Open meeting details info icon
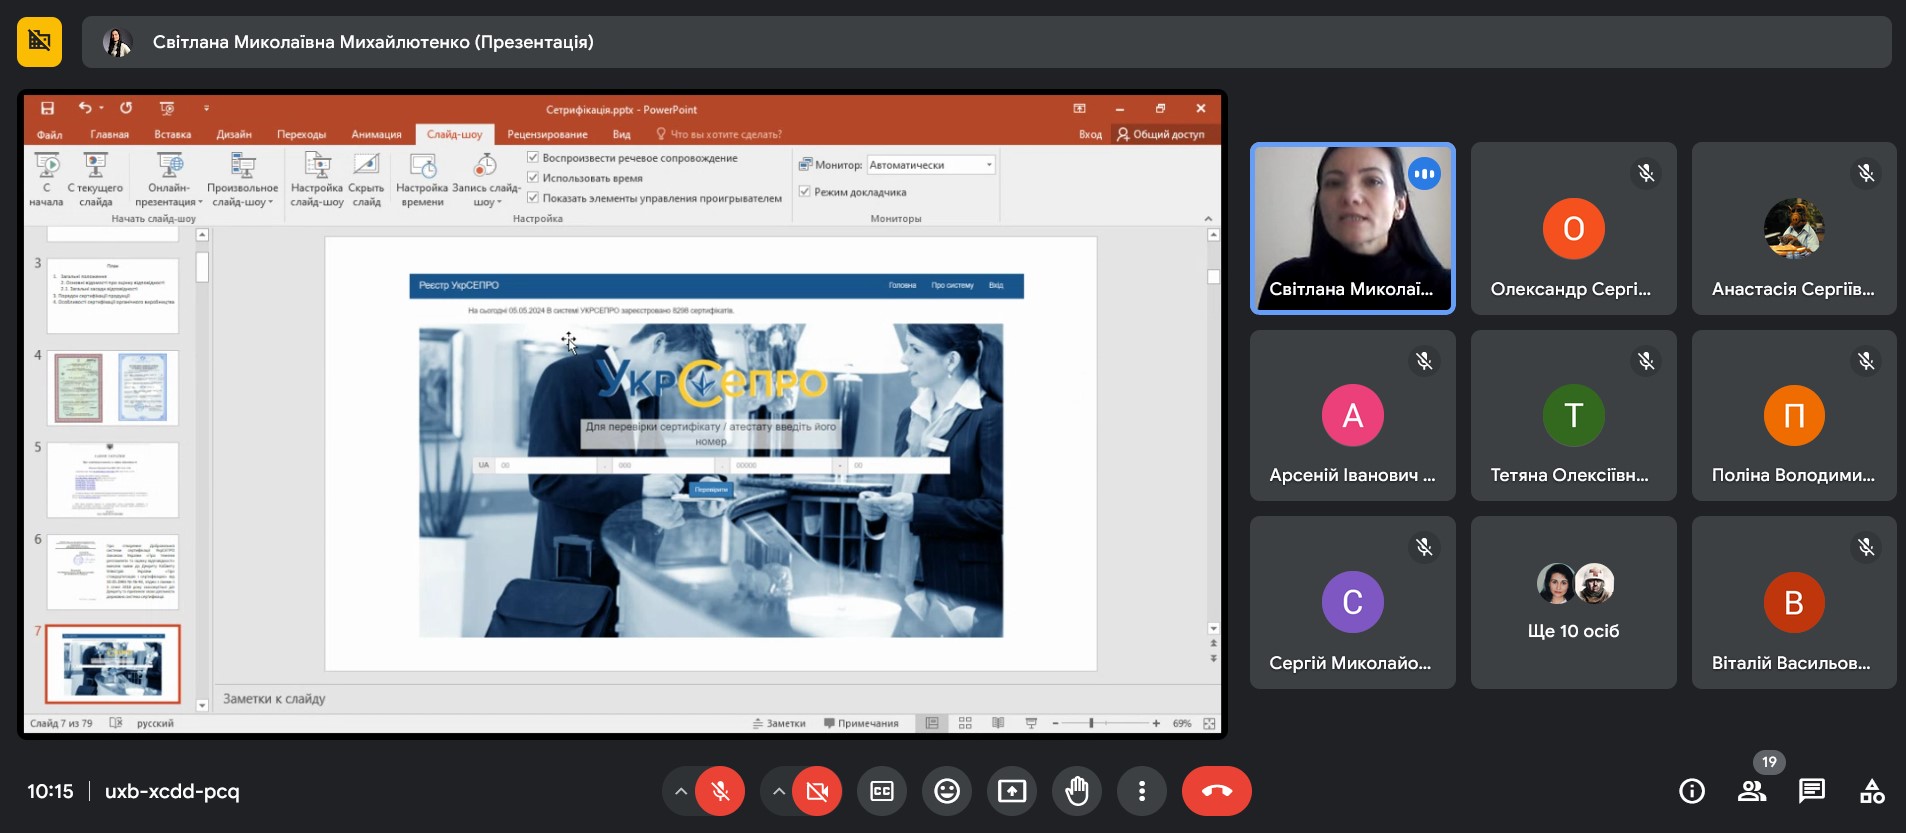The image size is (1906, 833). (1692, 791)
